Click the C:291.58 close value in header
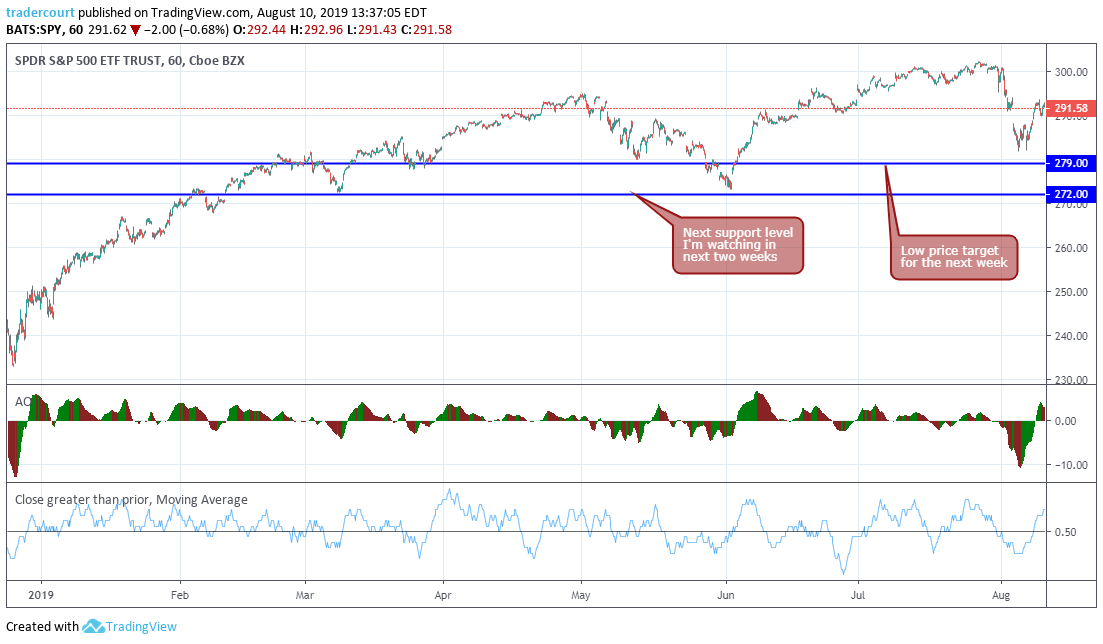Screen dimensions: 1103x644 (426, 30)
